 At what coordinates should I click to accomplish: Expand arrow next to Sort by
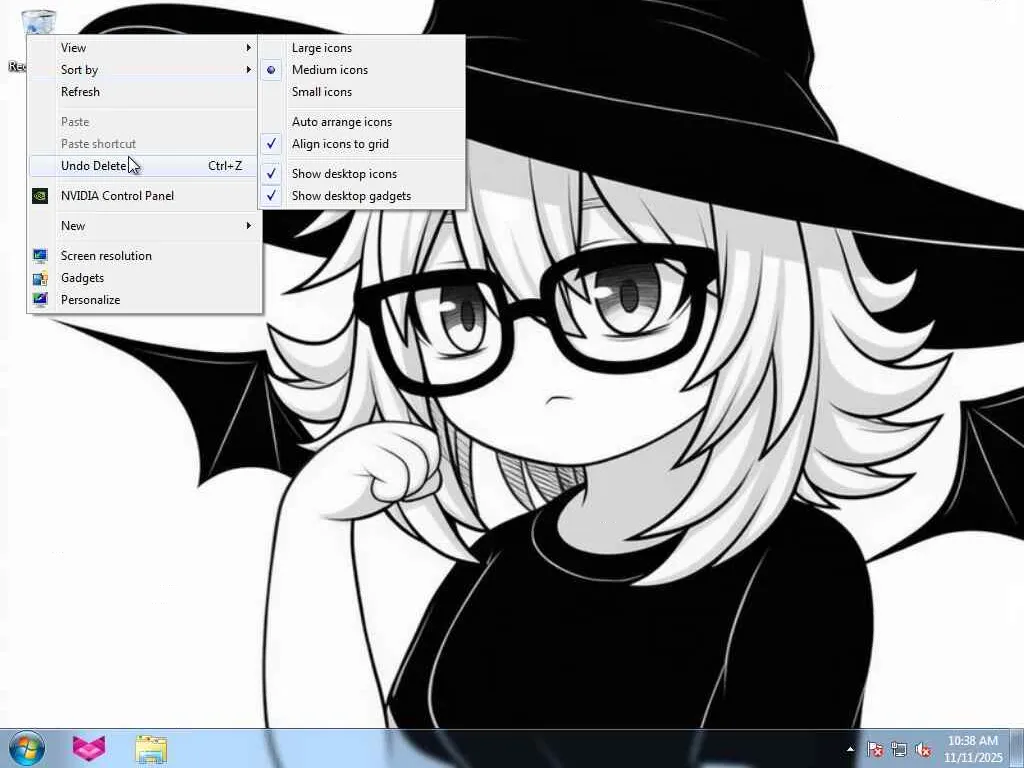pyautogui.click(x=248, y=70)
